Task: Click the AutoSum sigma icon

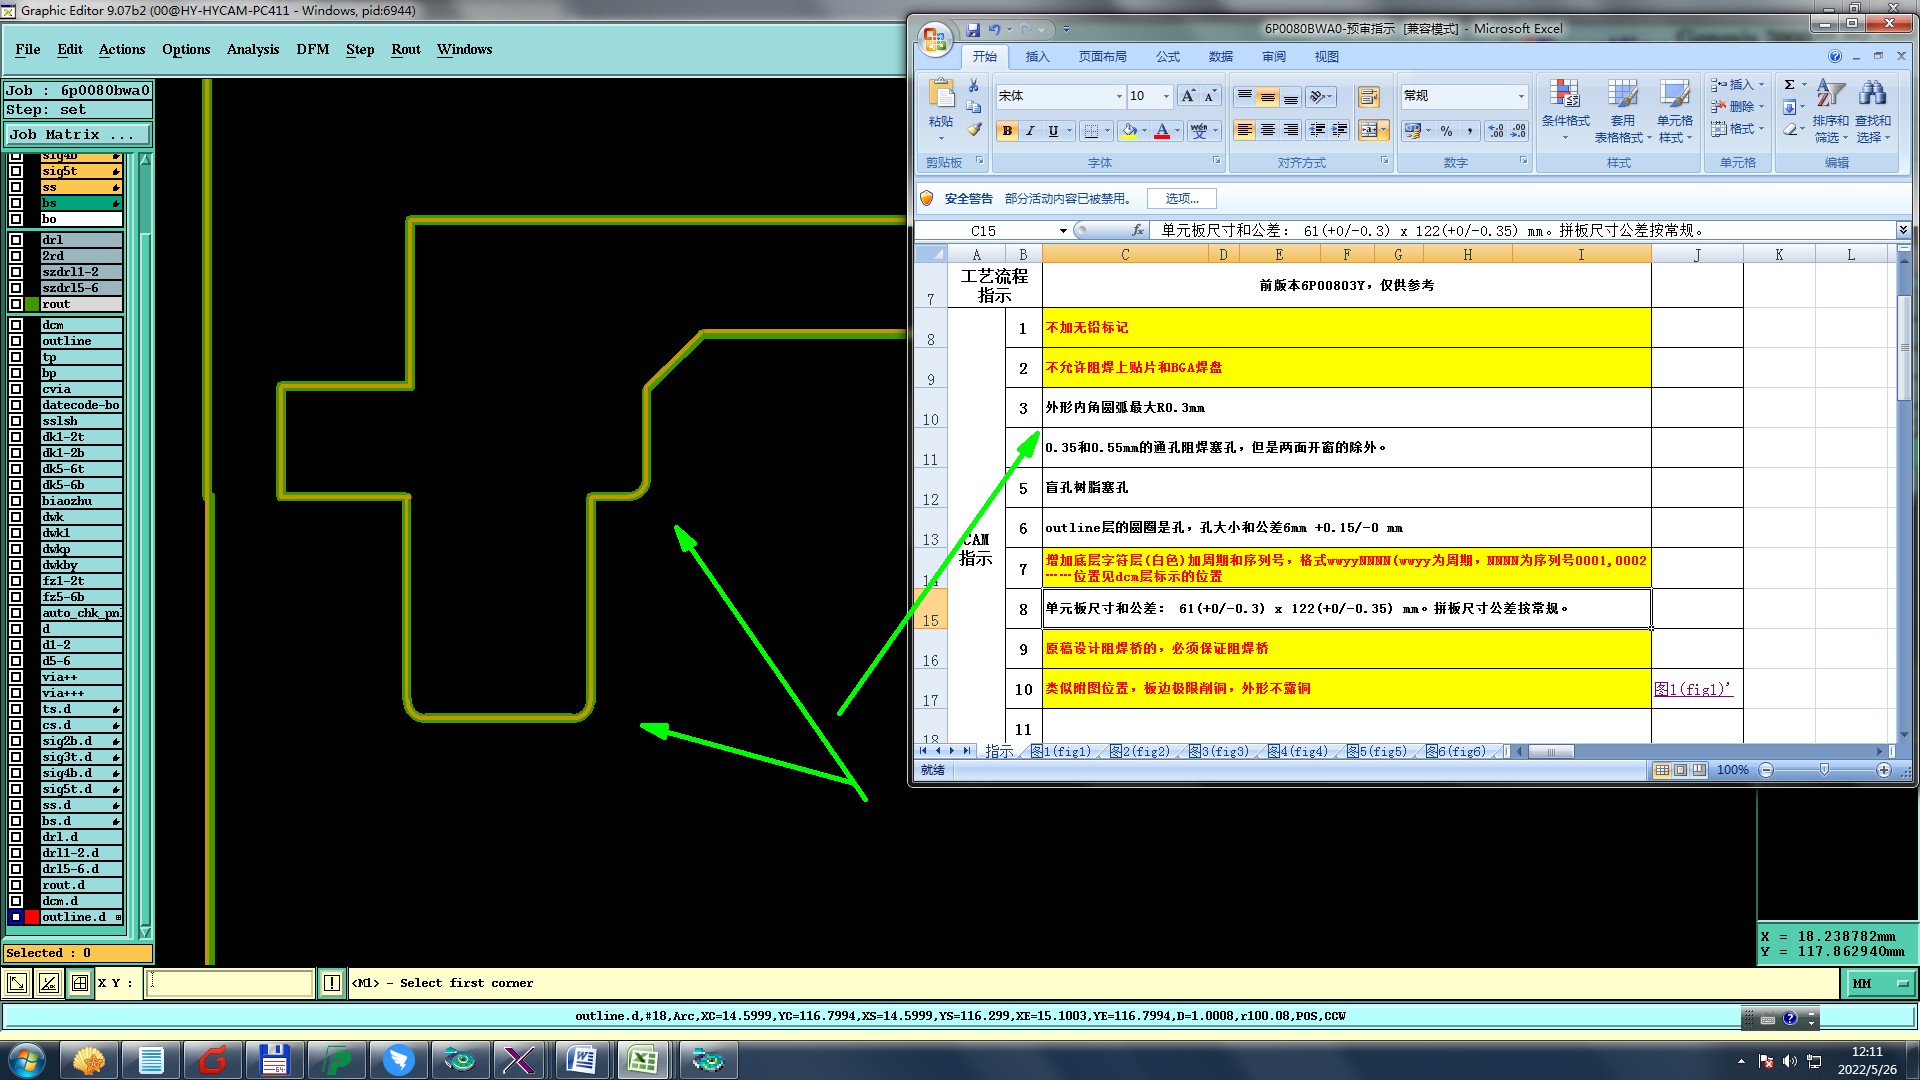Action: tap(1789, 85)
